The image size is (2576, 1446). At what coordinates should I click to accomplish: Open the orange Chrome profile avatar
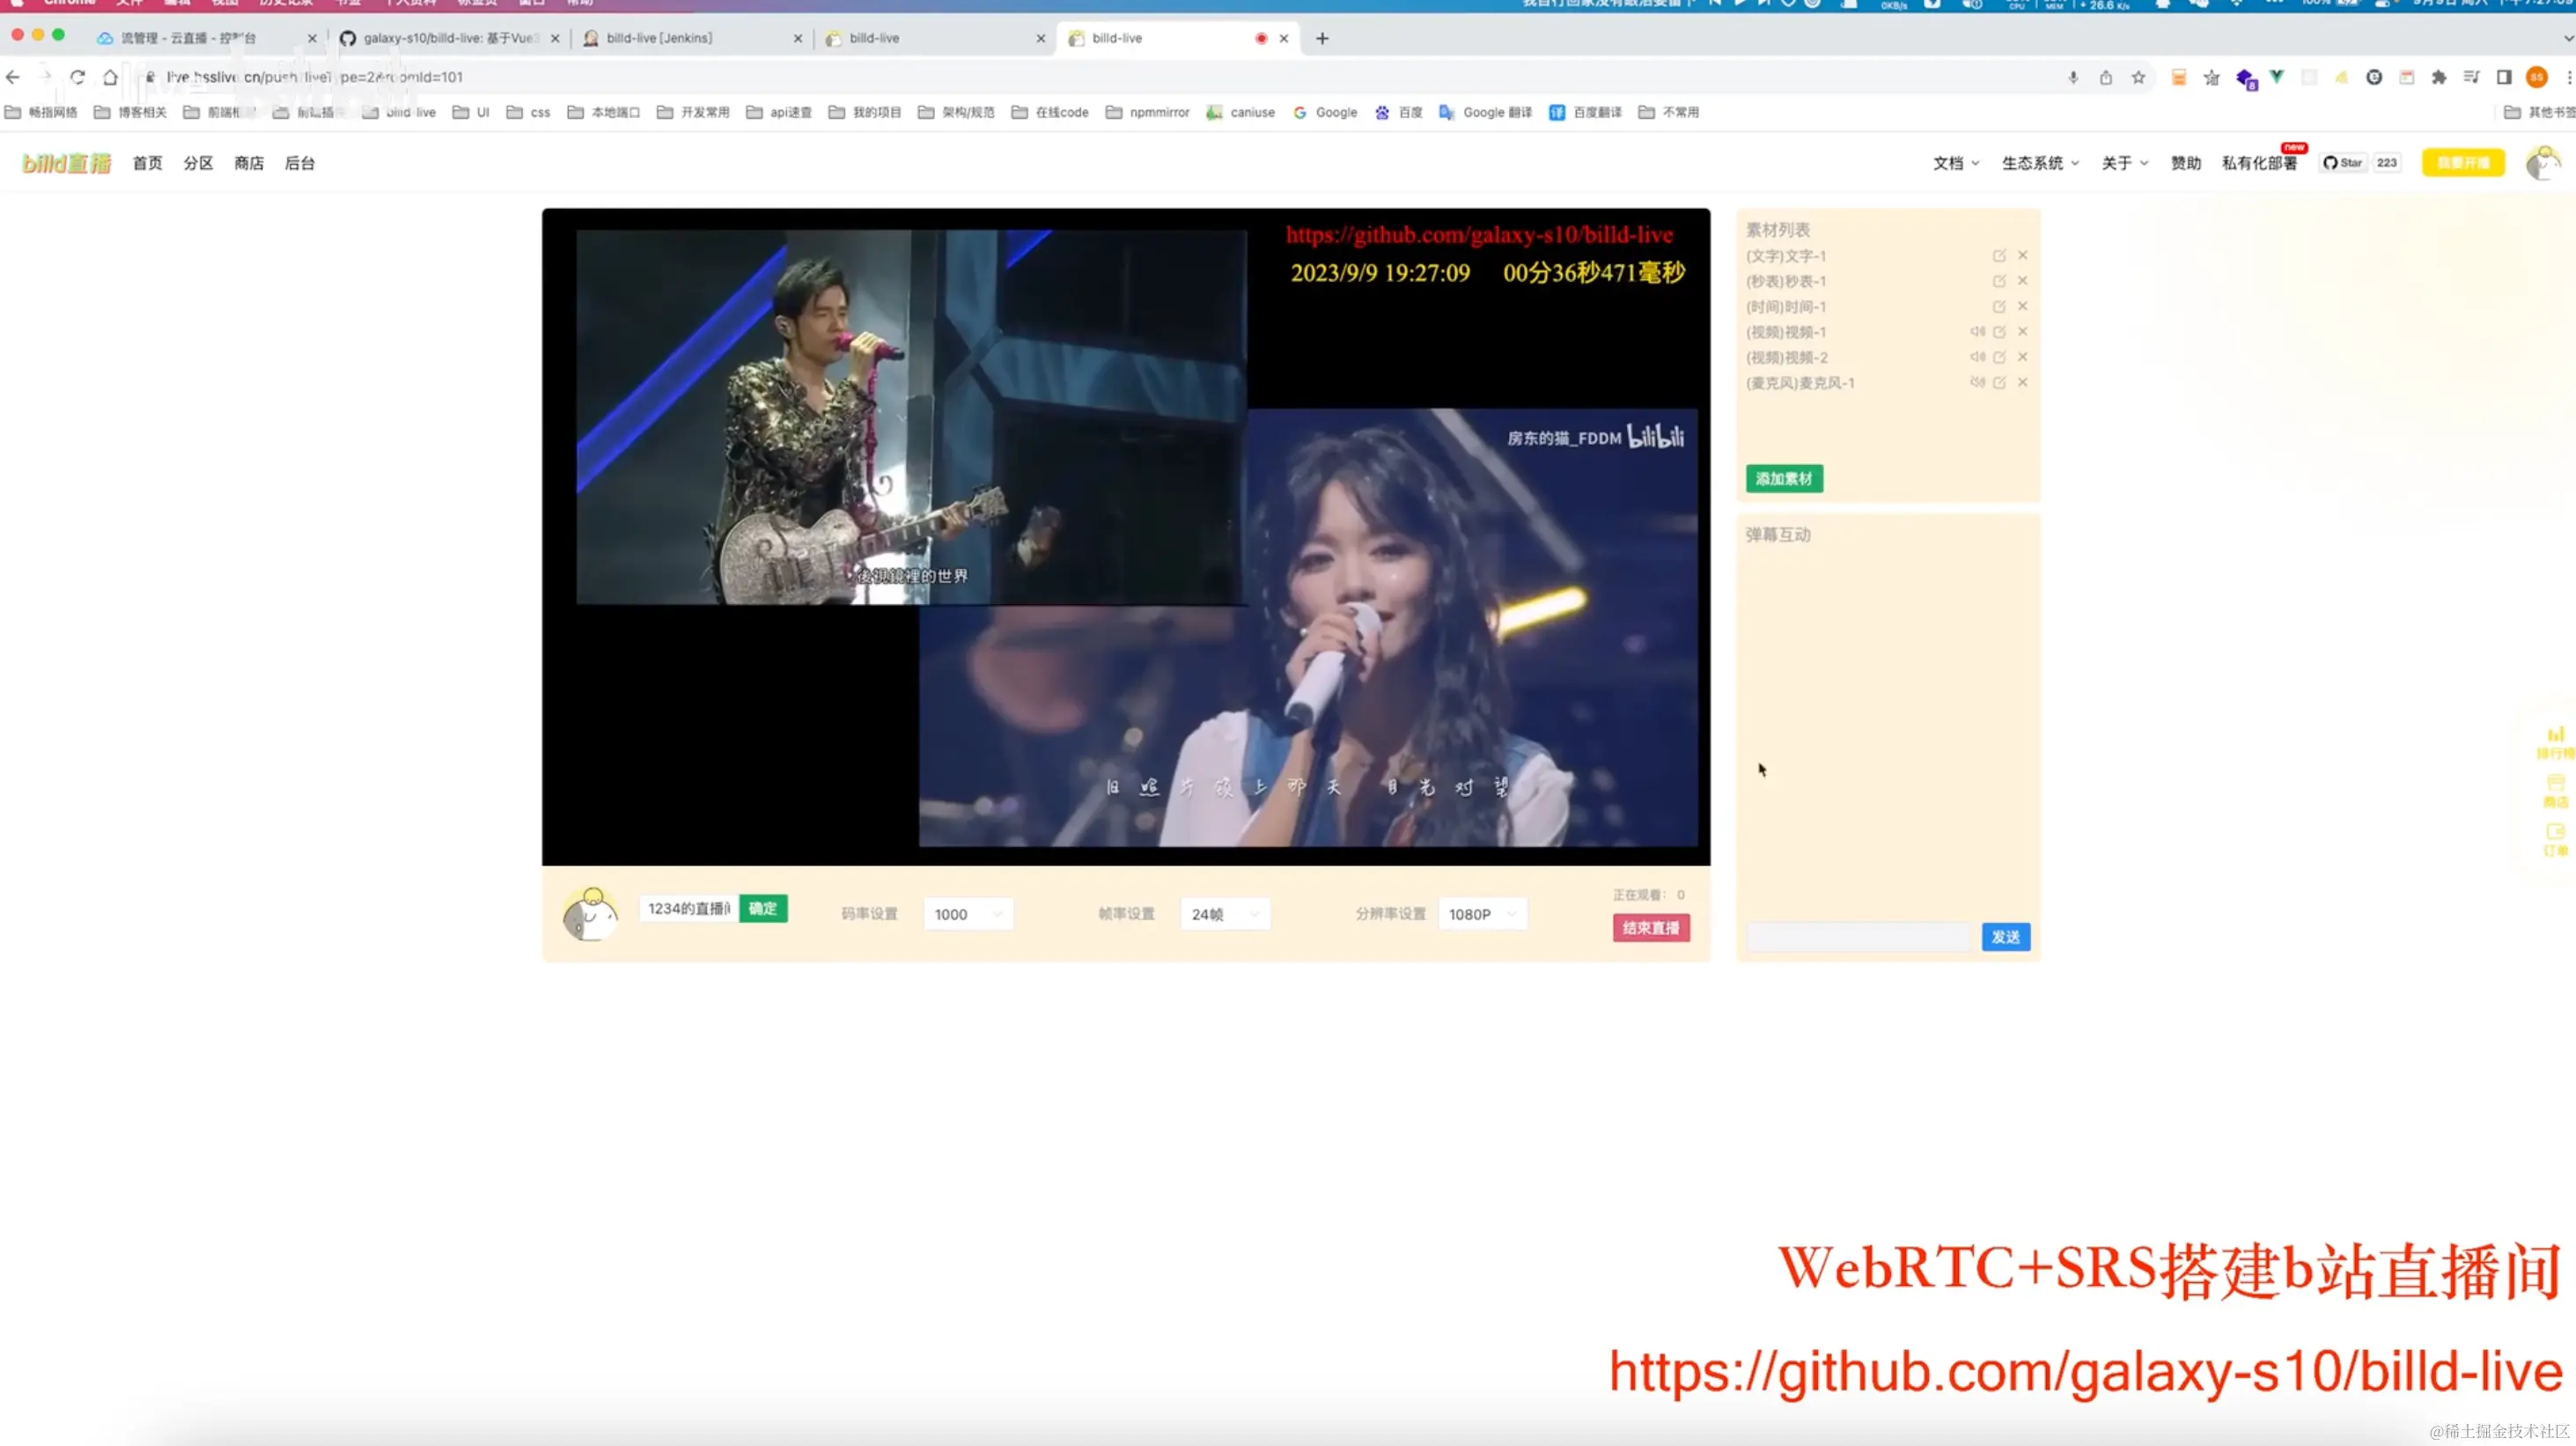2537,77
